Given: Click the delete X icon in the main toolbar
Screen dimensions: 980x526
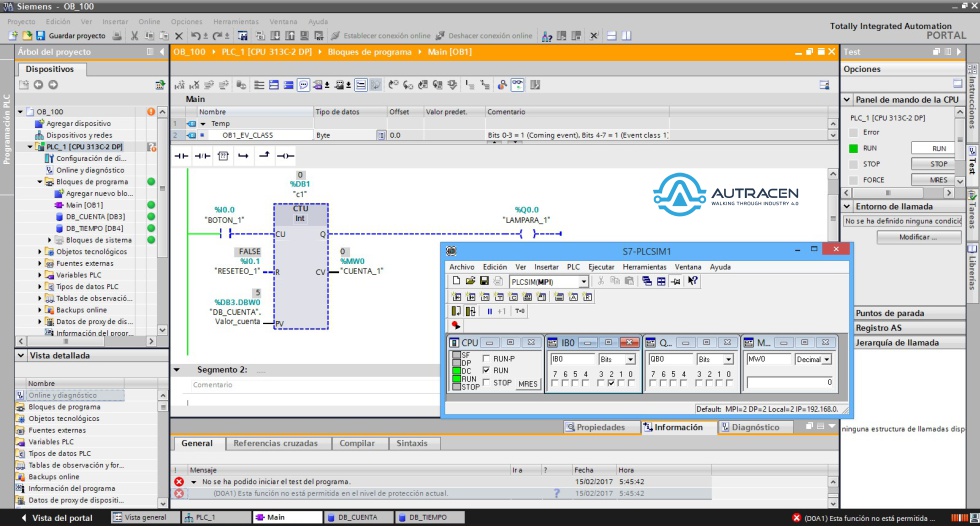Looking at the screenshot, I should coord(179,36).
